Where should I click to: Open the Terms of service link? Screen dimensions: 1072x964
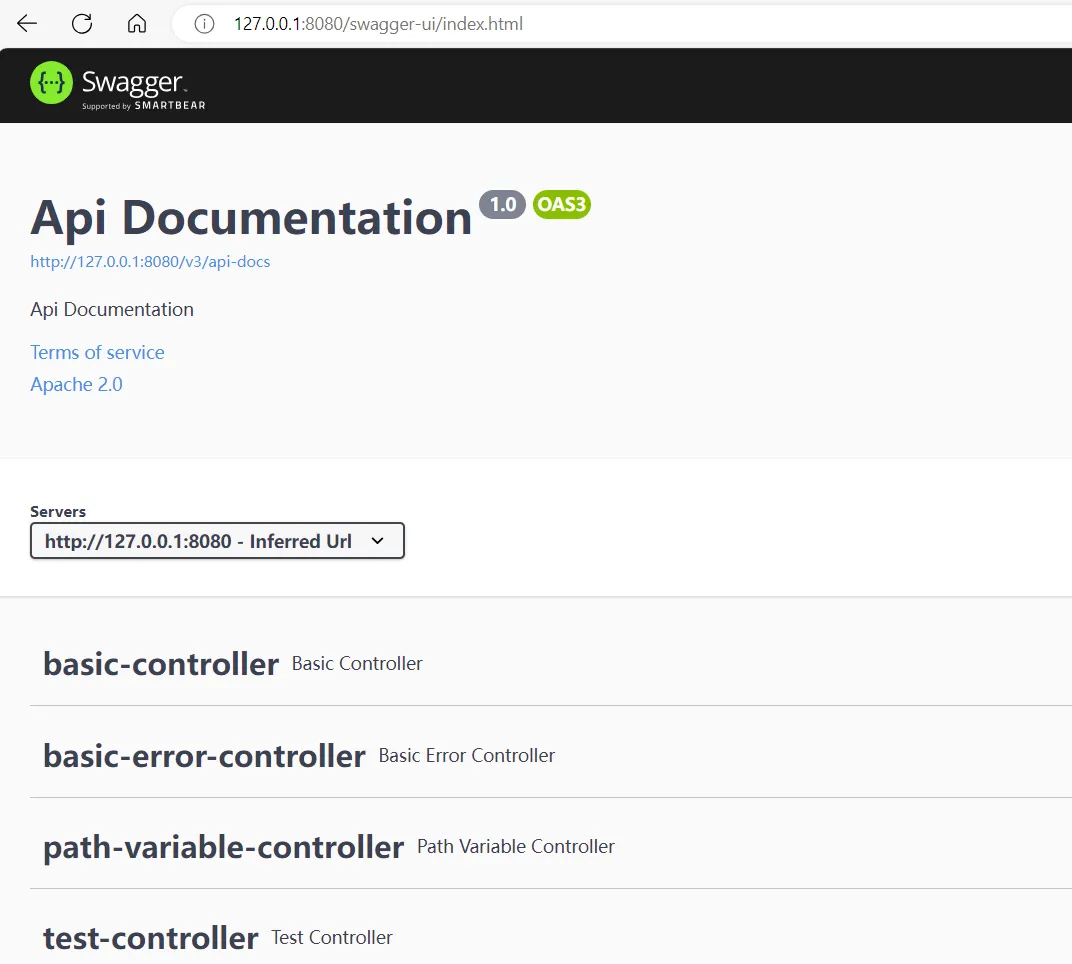pos(97,352)
